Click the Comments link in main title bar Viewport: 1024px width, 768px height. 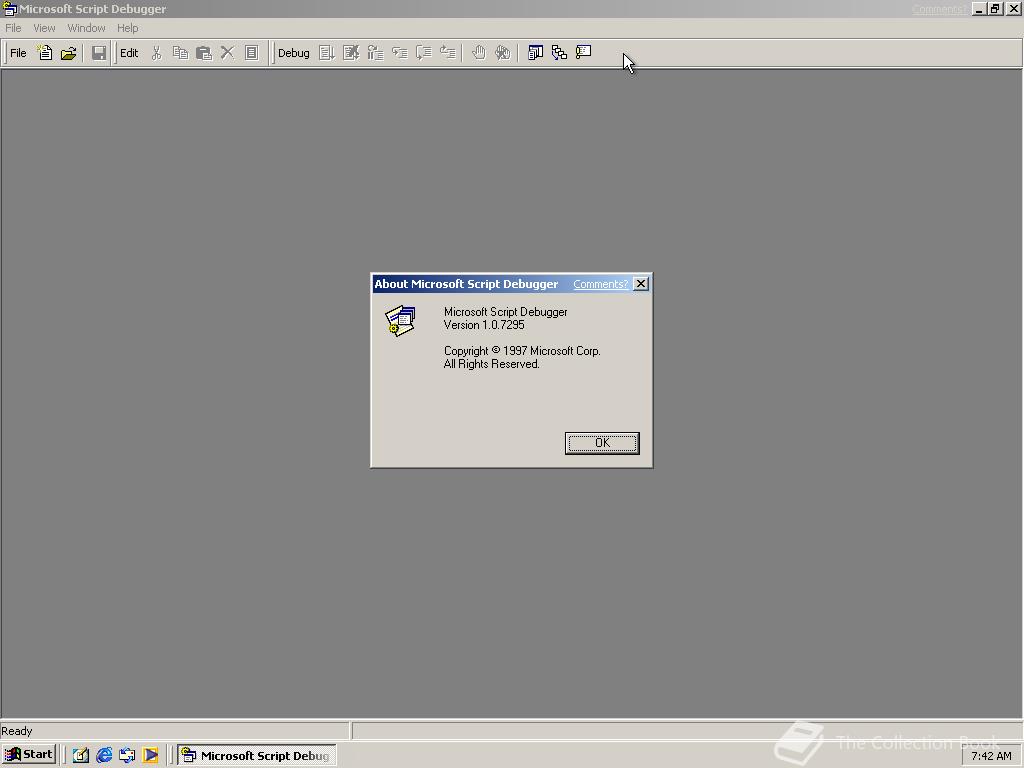point(938,9)
